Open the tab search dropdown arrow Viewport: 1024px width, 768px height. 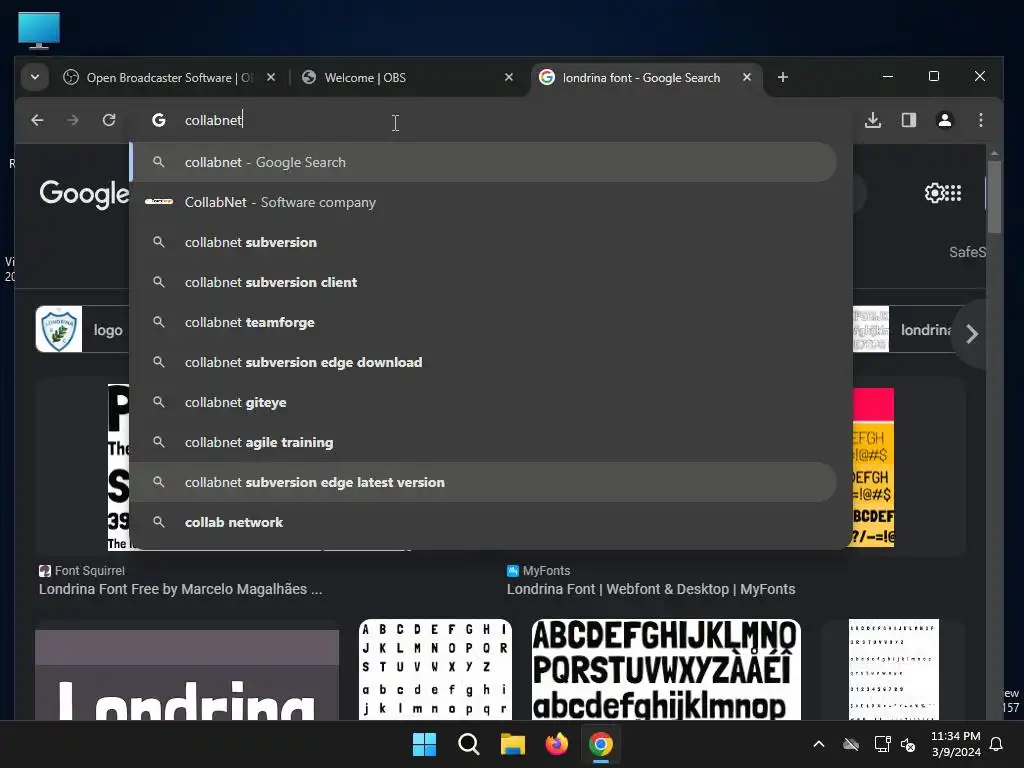tap(35, 77)
